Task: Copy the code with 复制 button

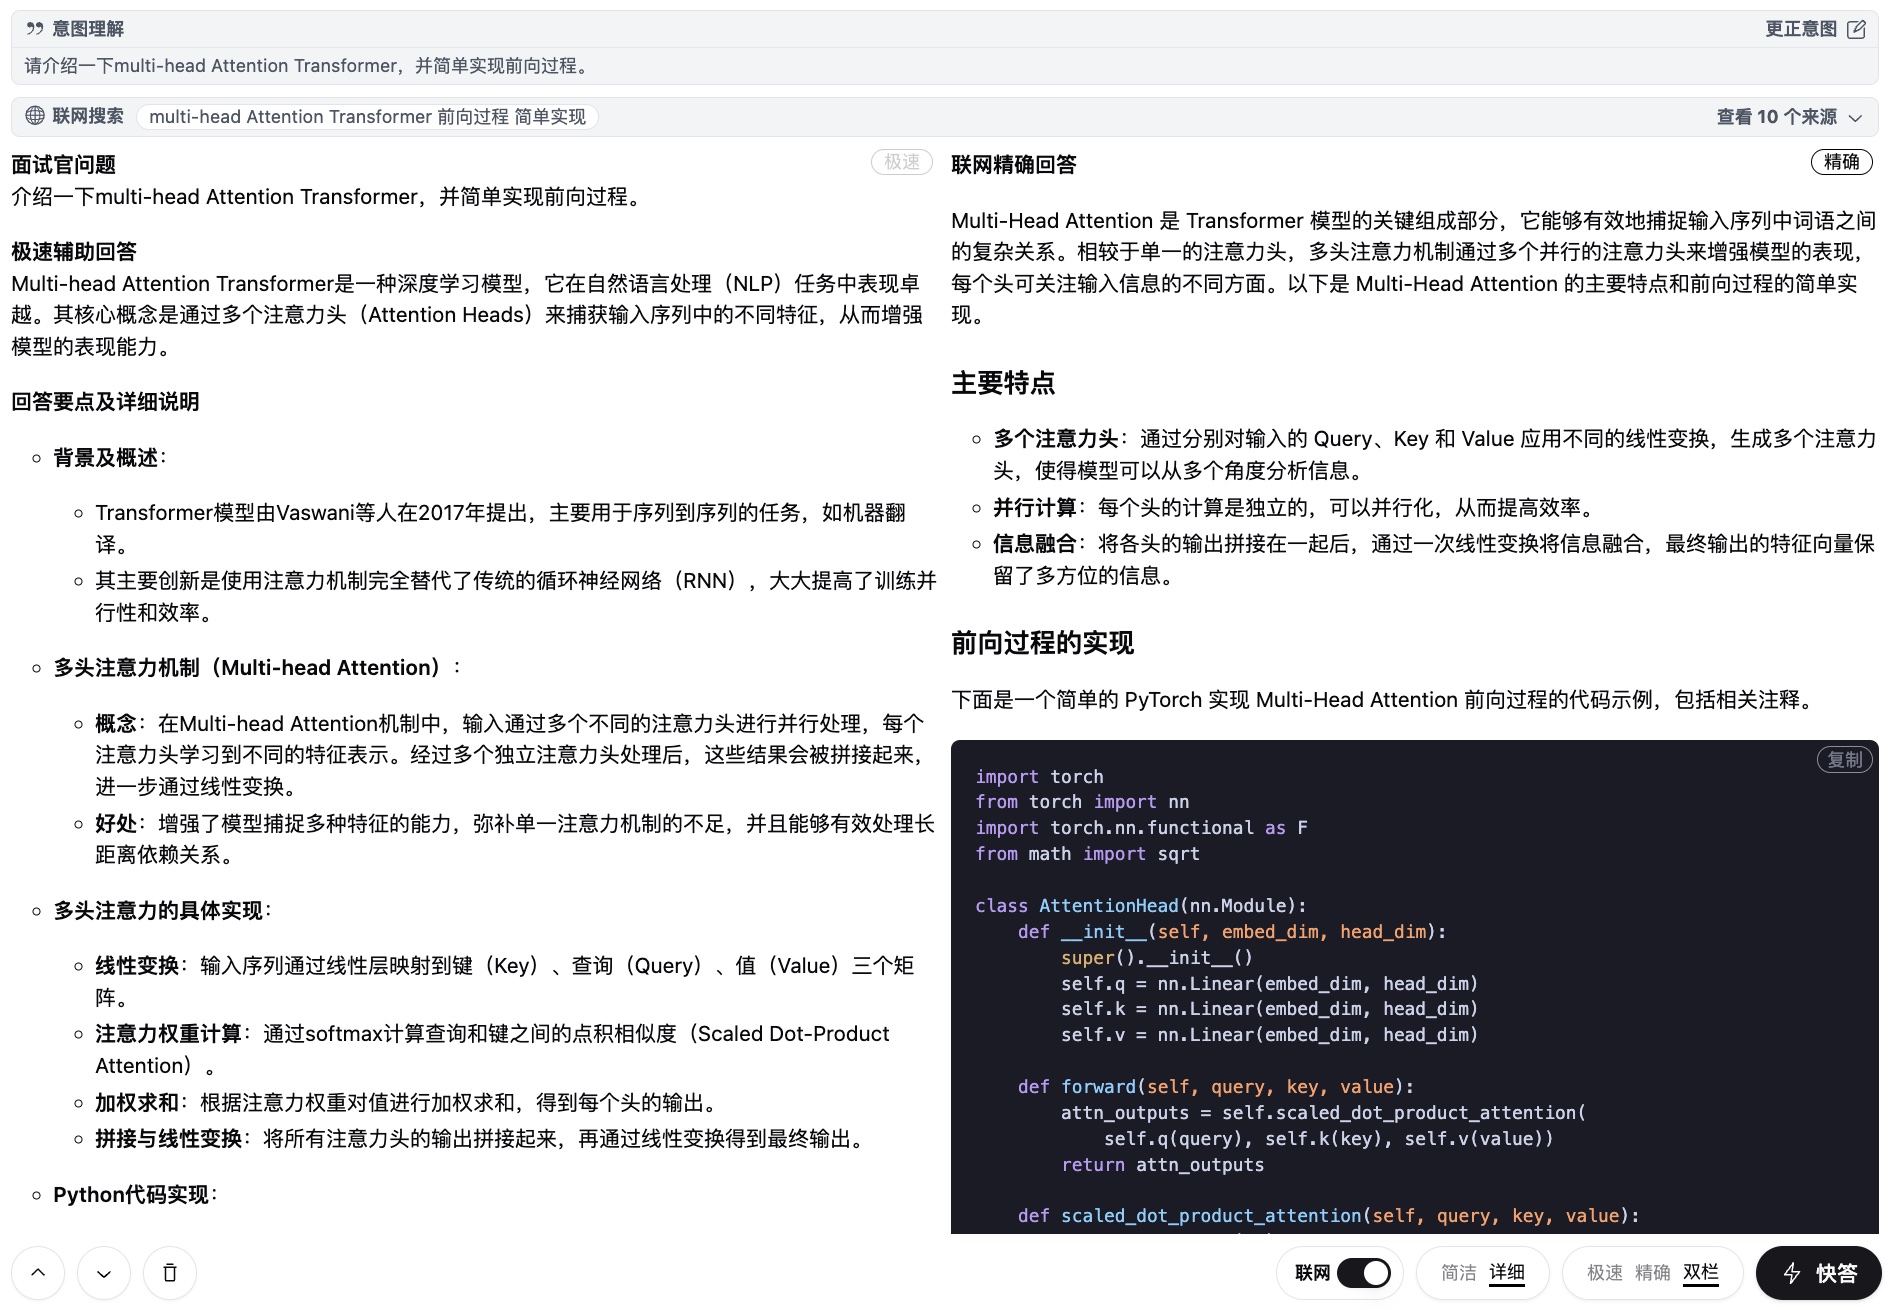Action: (x=1845, y=760)
